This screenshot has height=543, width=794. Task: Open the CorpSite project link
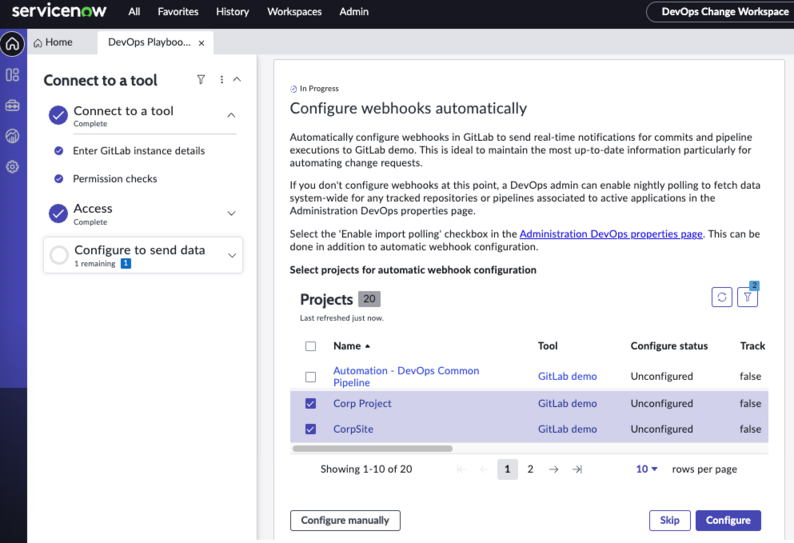tap(353, 429)
